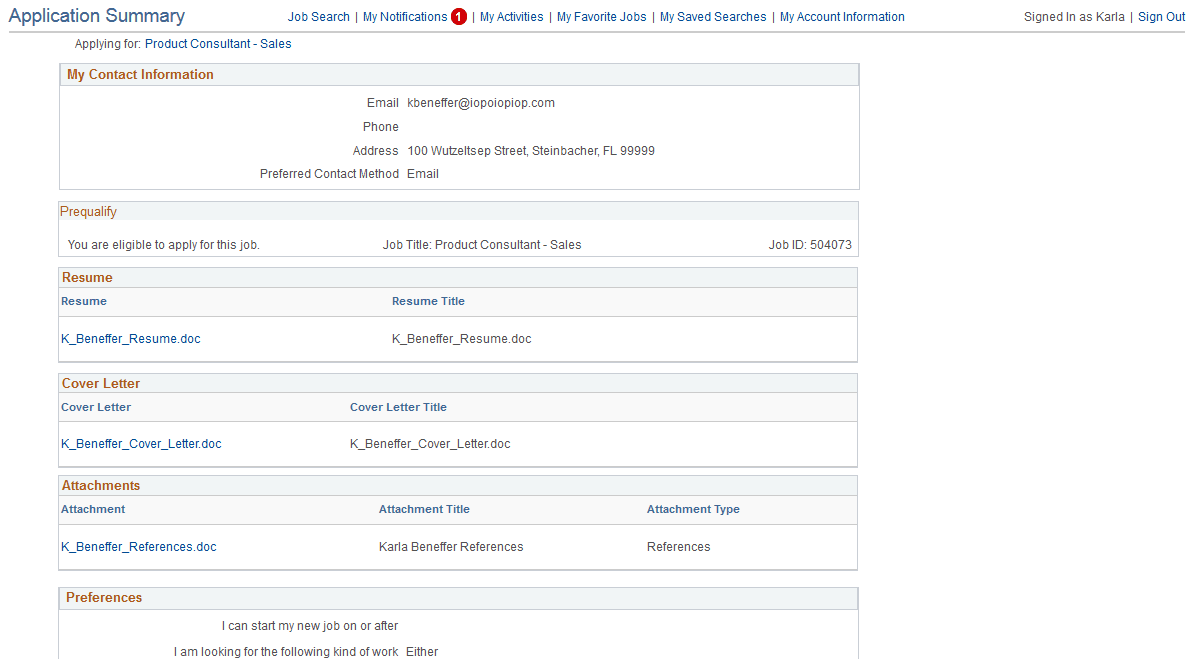1201x659 pixels.
Task: Select the Cover Letter Title header
Action: click(x=398, y=407)
